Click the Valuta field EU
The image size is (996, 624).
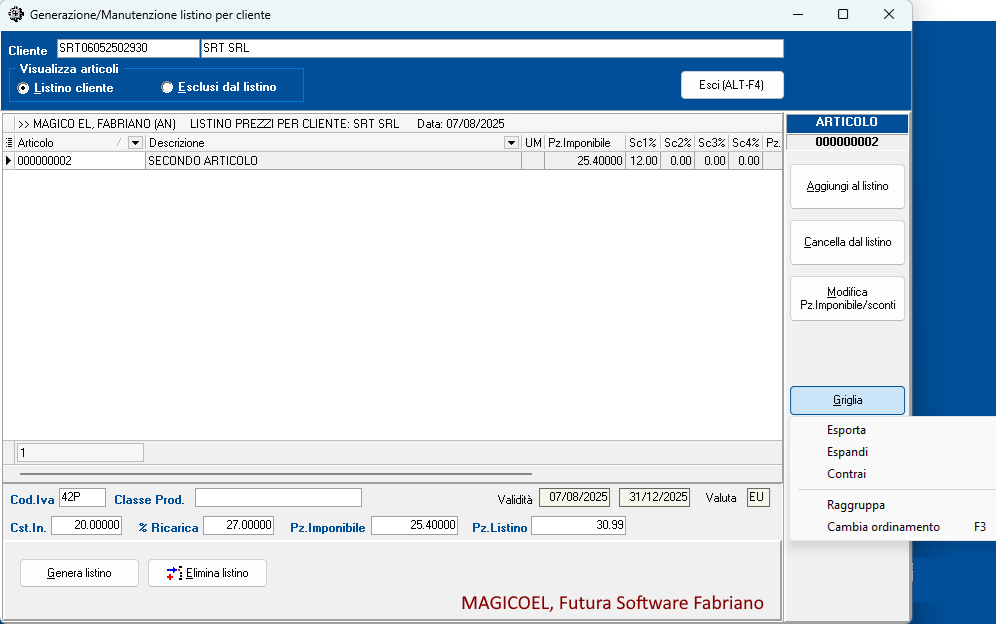pos(758,498)
